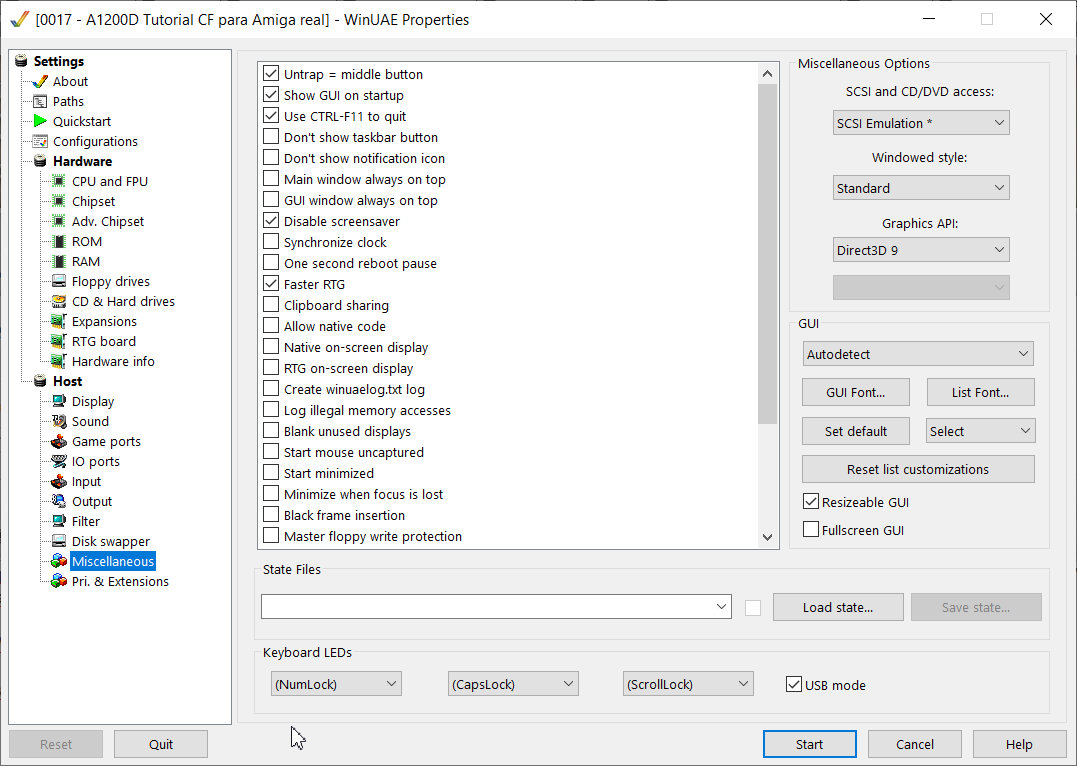Click scroll up arrow in options list

point(767,74)
